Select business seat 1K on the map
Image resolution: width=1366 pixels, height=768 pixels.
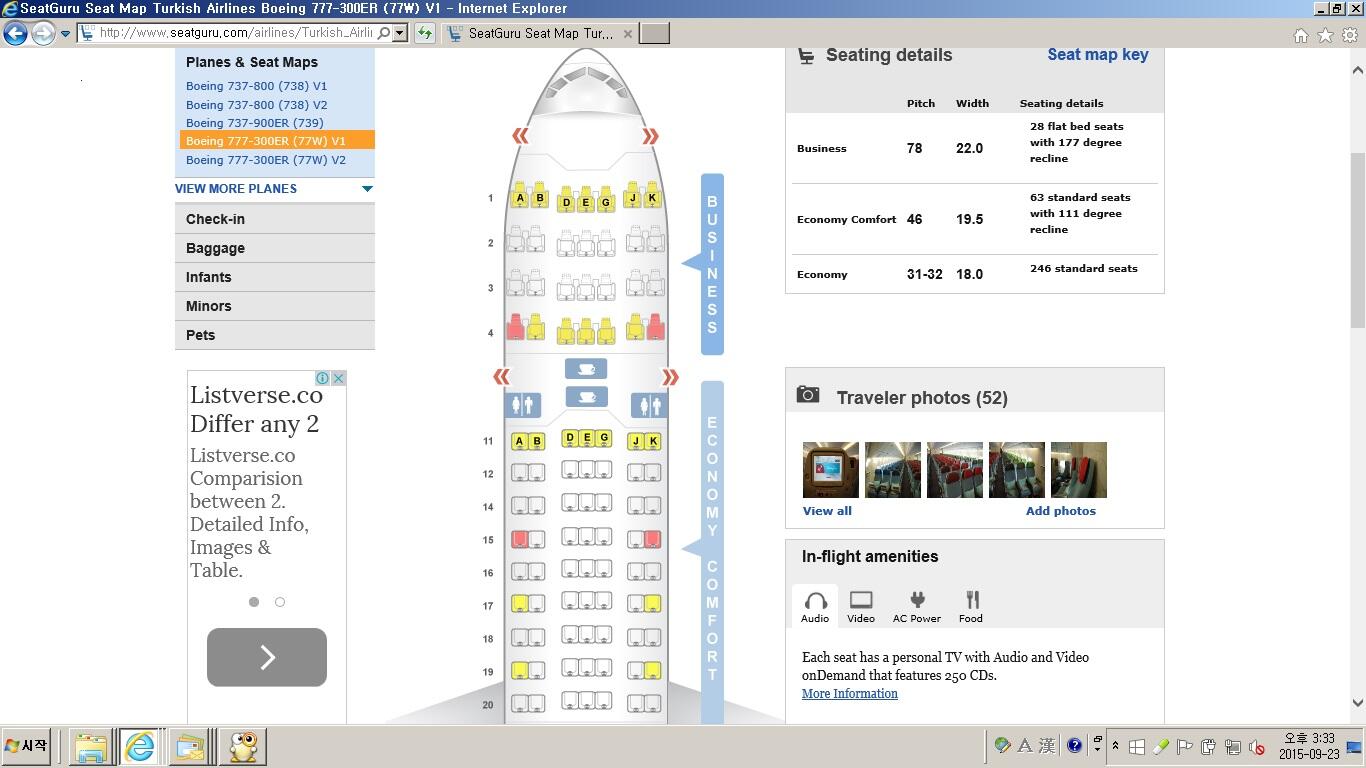point(653,195)
